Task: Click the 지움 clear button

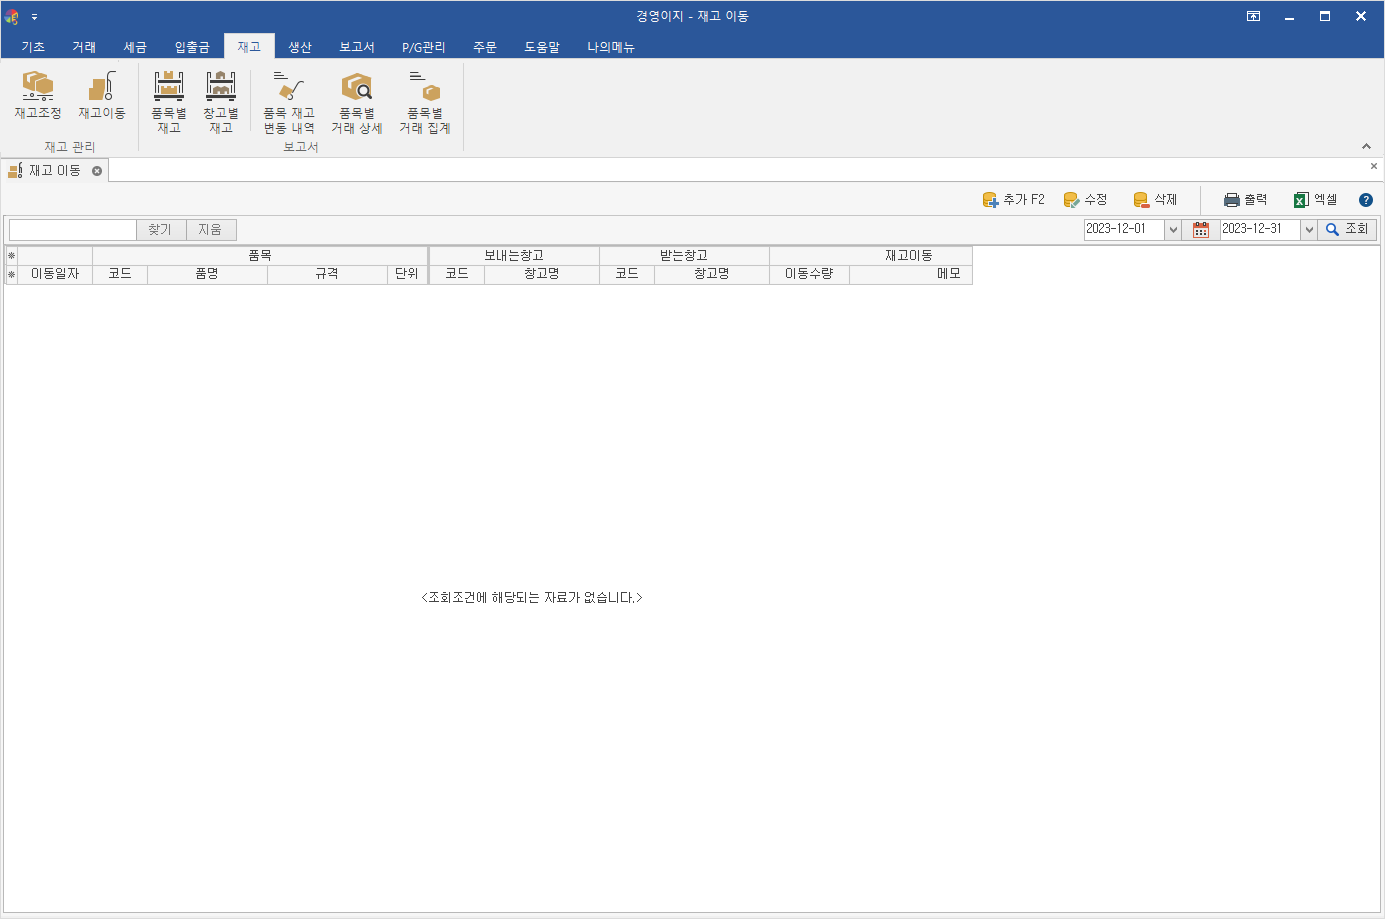Action: (x=211, y=230)
